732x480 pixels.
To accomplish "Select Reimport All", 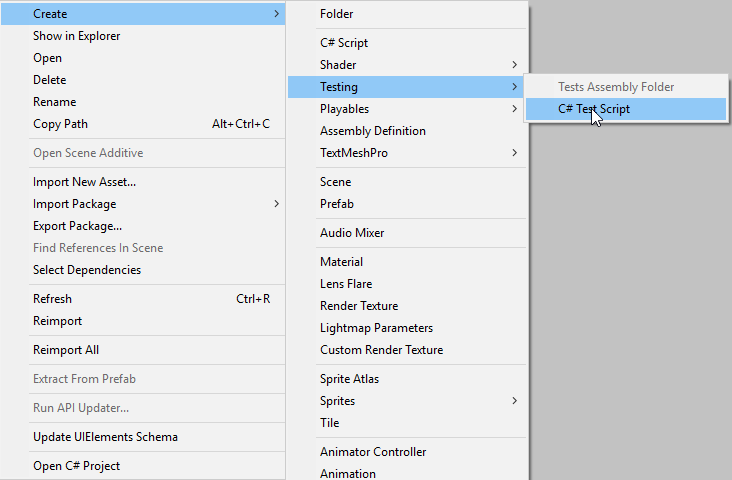I will point(143,350).
